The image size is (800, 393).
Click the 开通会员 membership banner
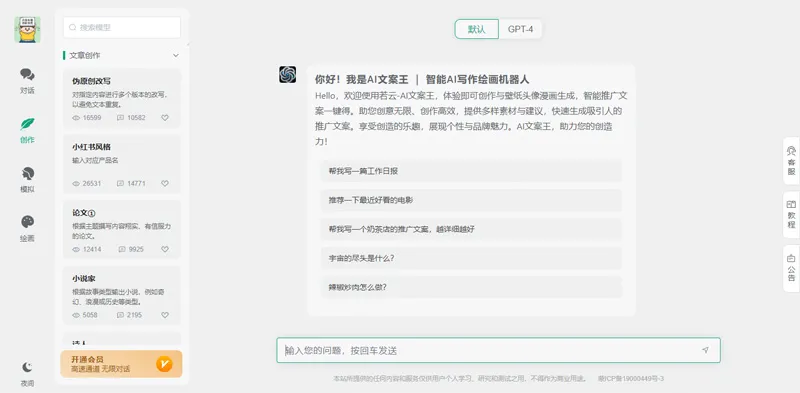point(121,364)
